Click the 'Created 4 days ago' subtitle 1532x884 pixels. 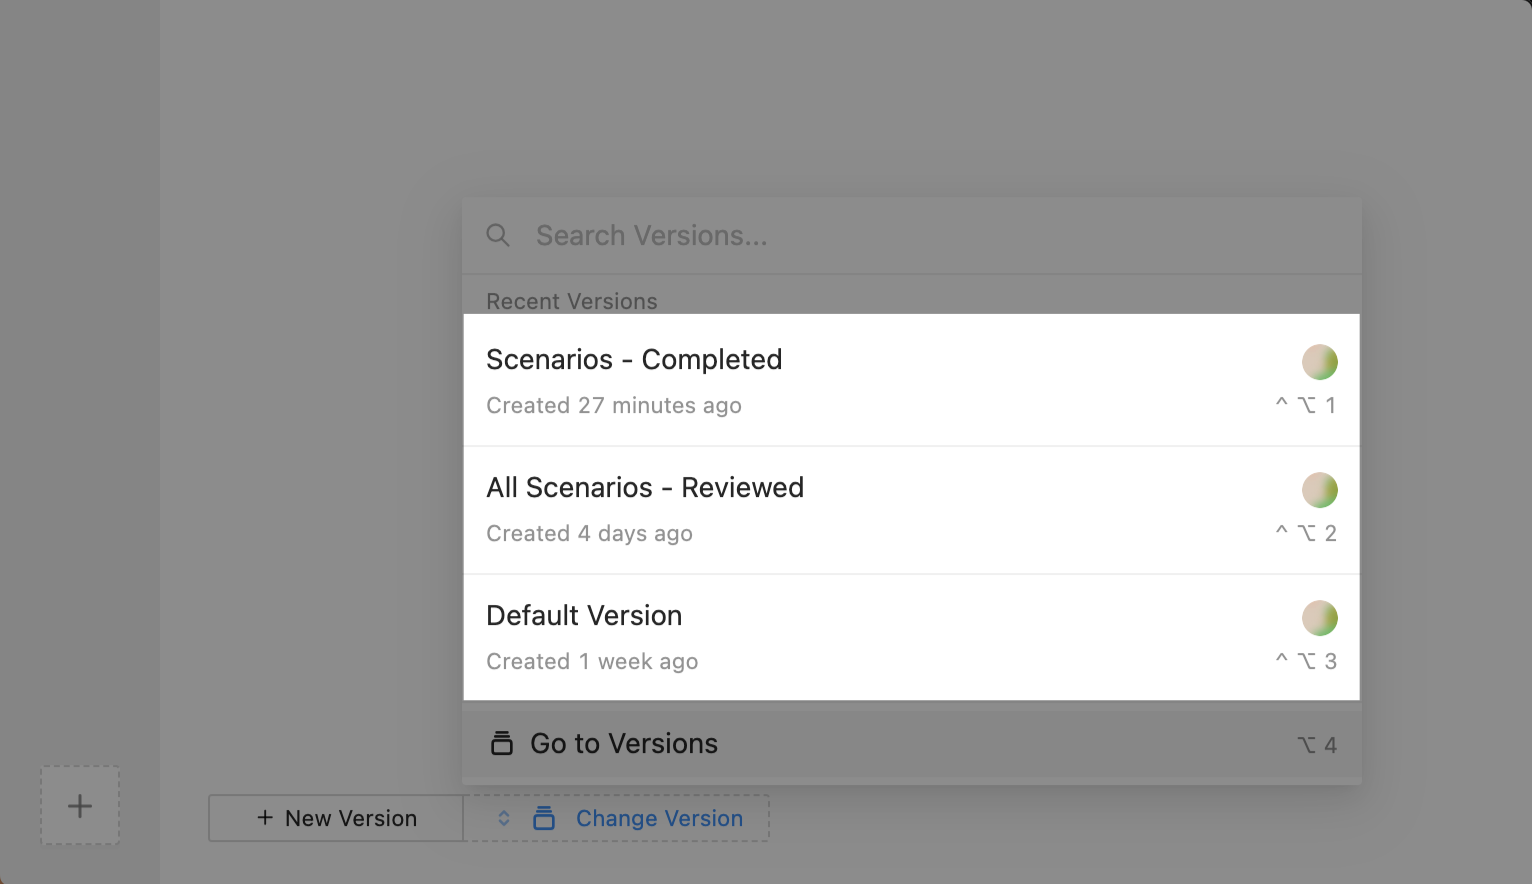(x=589, y=534)
